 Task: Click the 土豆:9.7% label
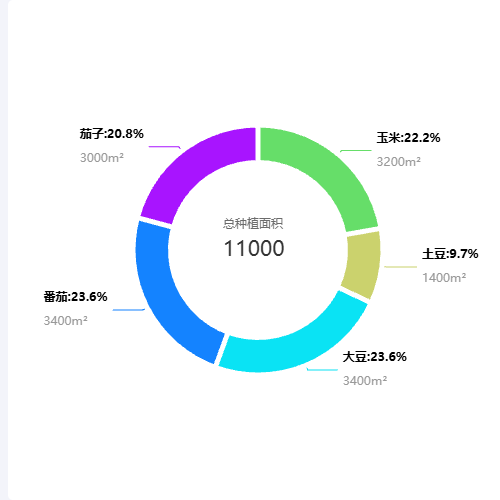pyautogui.click(x=450, y=254)
